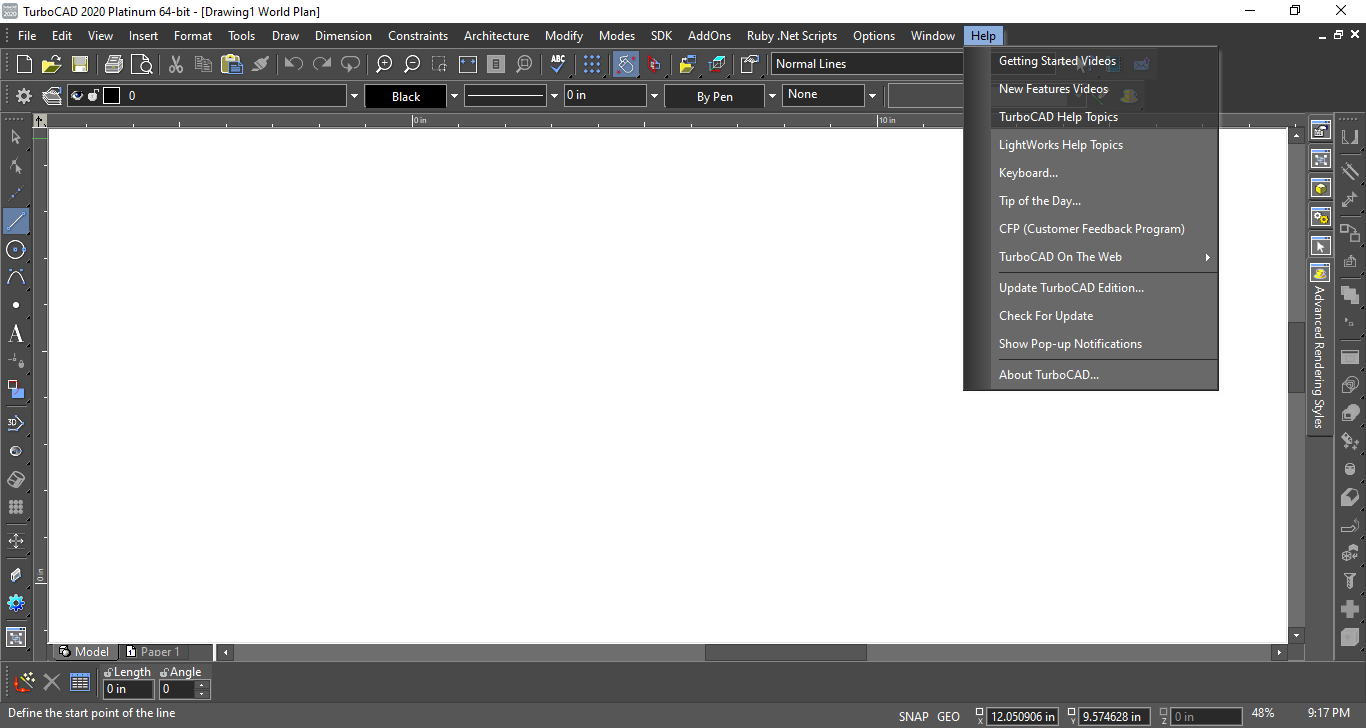The image size is (1366, 728).
Task: Click the Paste clipboard icon
Action: coord(232,64)
